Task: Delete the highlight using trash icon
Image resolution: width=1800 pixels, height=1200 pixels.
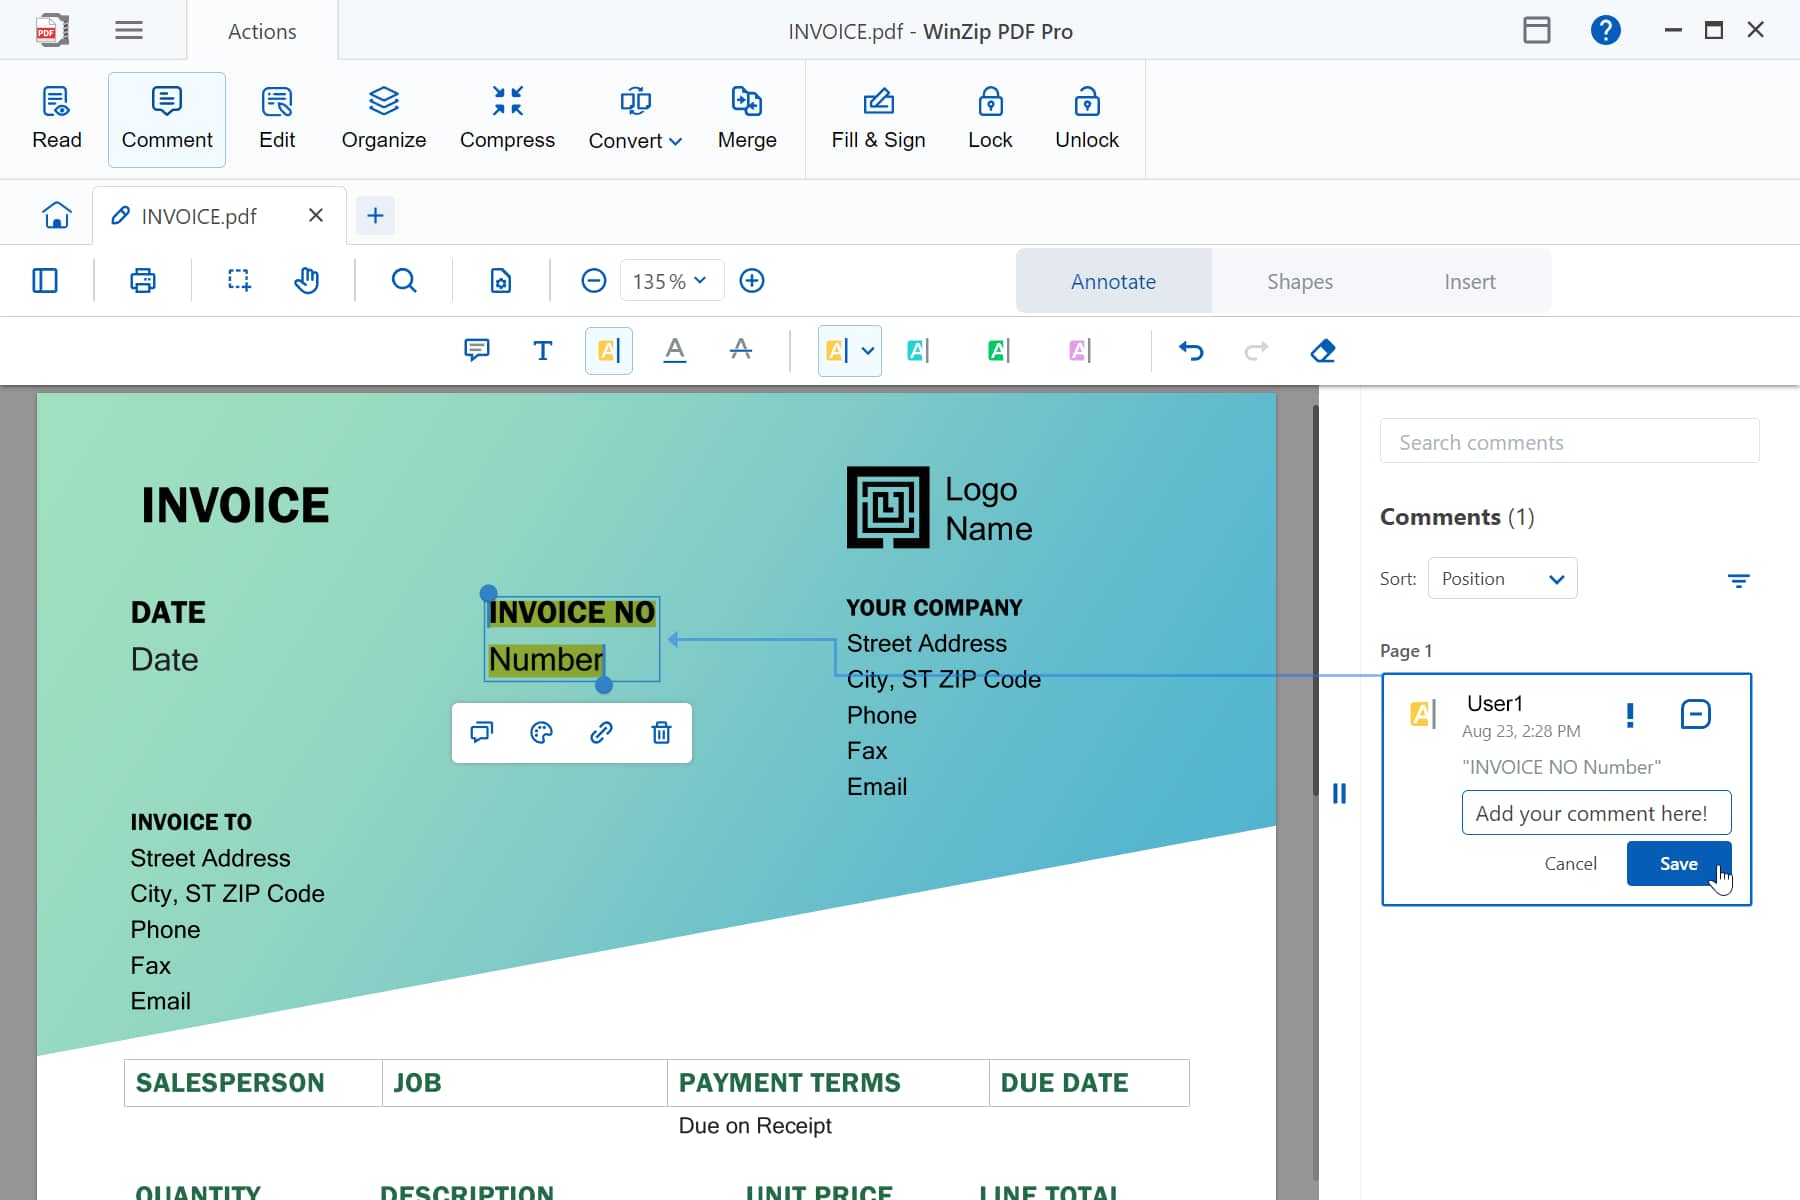Action: tap(661, 733)
